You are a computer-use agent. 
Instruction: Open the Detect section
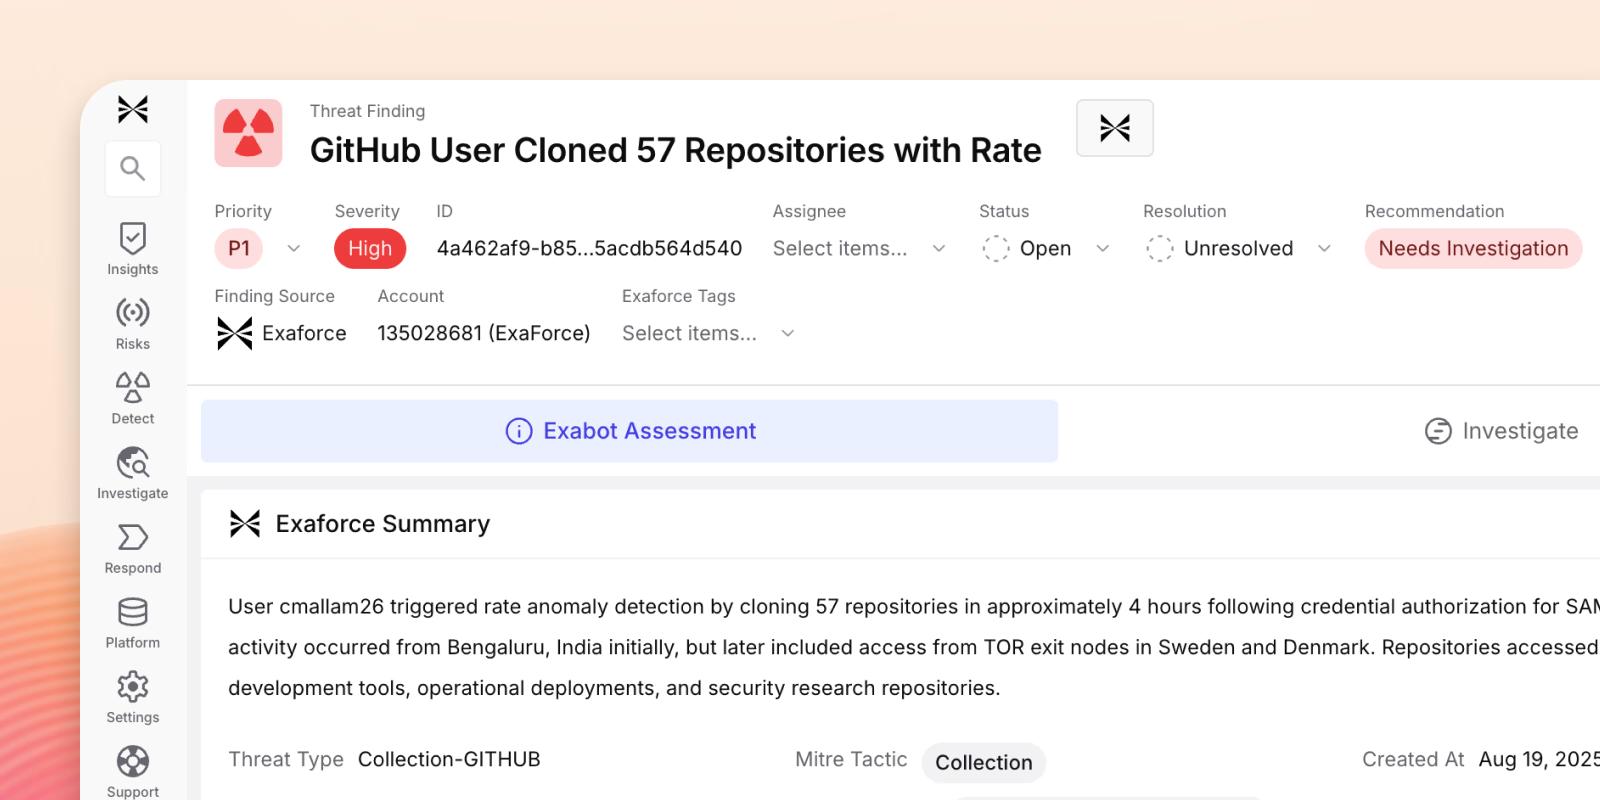[x=133, y=398]
